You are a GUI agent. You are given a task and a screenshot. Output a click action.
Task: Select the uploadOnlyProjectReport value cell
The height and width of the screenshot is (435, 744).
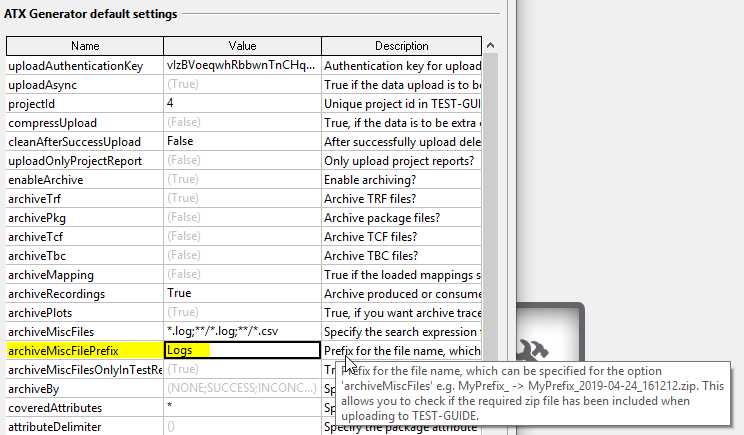242,160
